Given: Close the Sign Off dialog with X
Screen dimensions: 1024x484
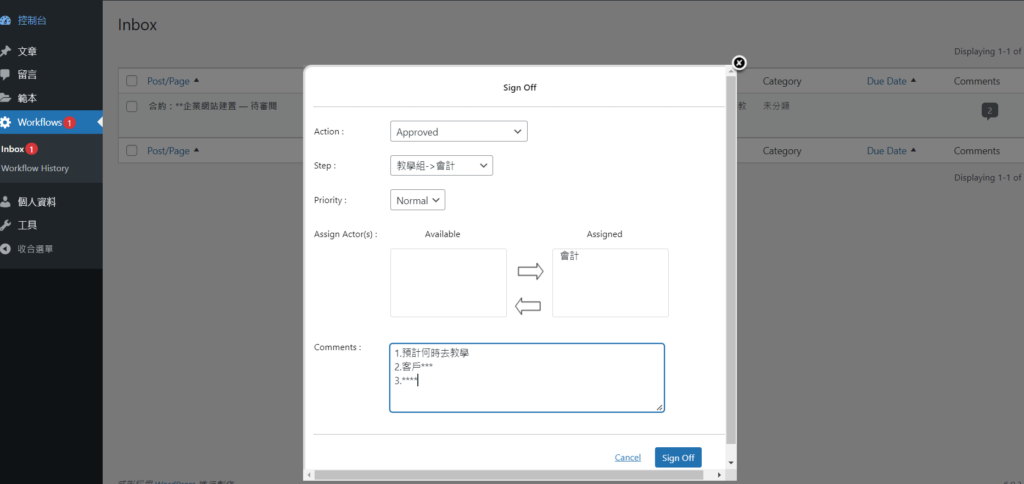Looking at the screenshot, I should pos(739,63).
